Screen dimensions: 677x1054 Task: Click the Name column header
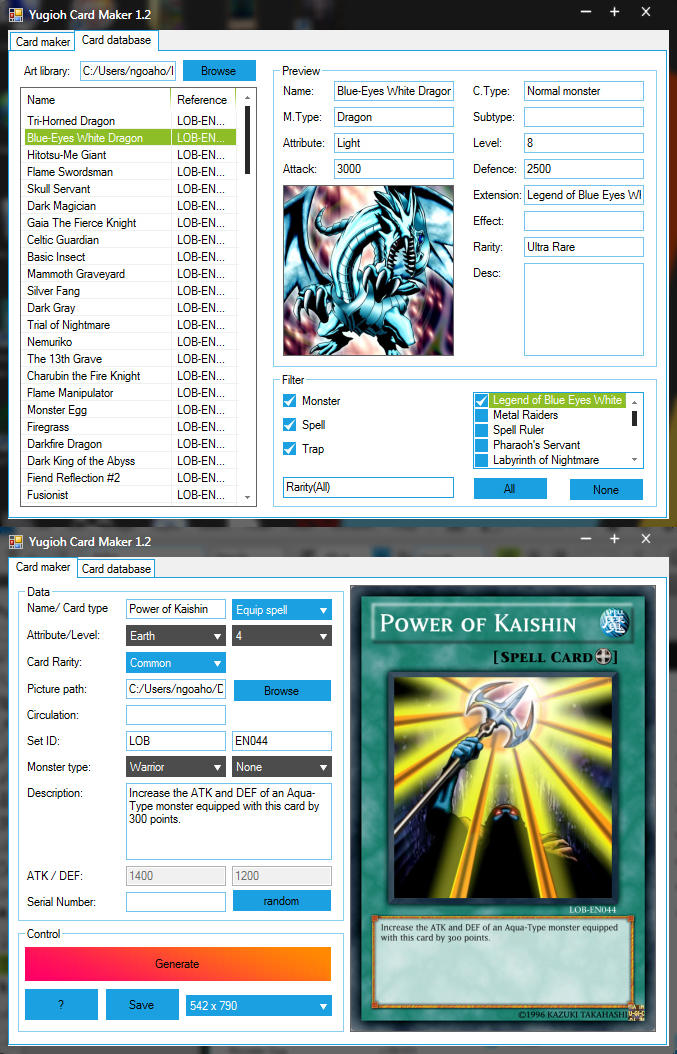coord(96,99)
